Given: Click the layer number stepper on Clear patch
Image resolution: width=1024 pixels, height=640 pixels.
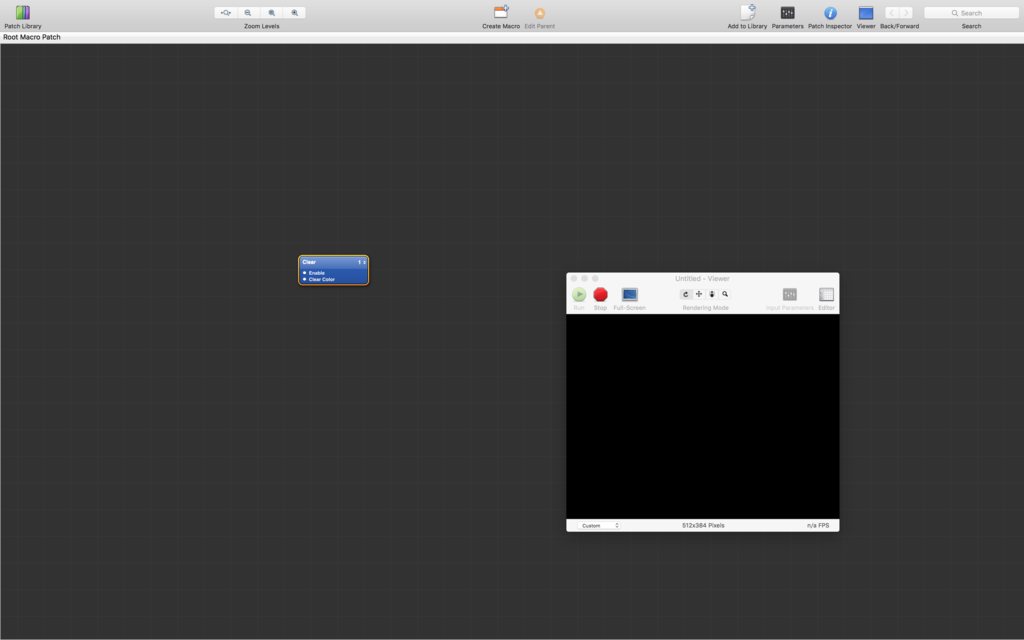Looking at the screenshot, I should point(362,262).
